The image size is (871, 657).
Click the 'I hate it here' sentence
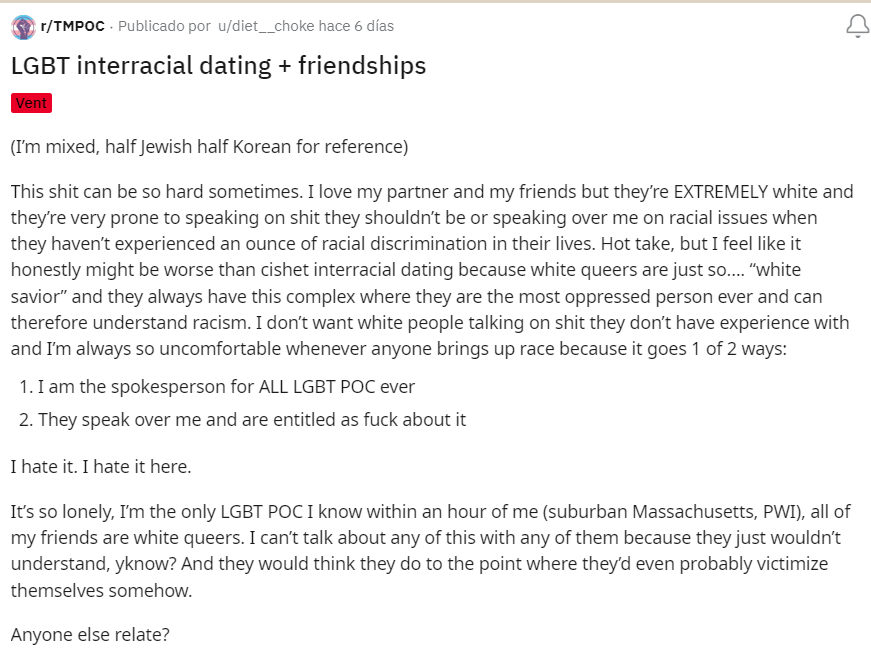[x=137, y=467]
